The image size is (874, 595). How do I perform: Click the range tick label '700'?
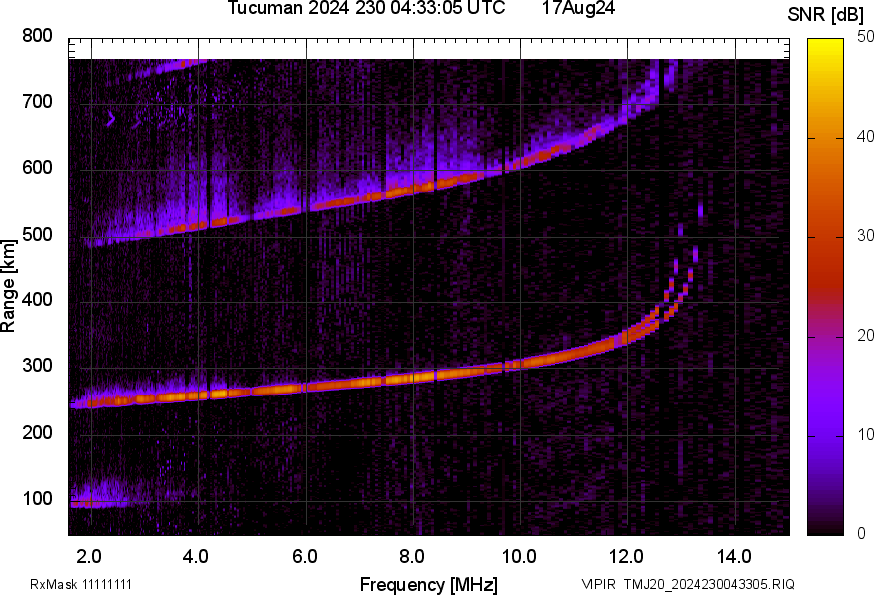[37, 102]
